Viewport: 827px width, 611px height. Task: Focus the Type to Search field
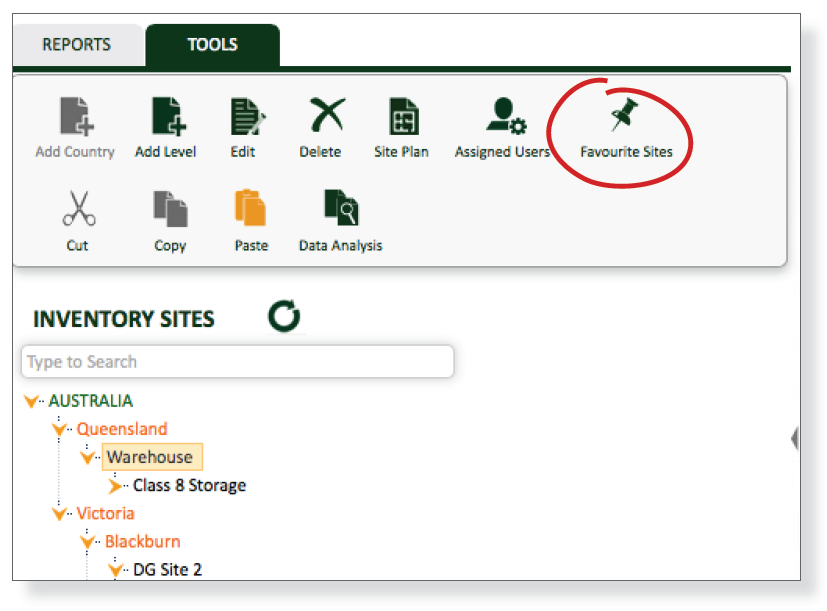coord(237,361)
